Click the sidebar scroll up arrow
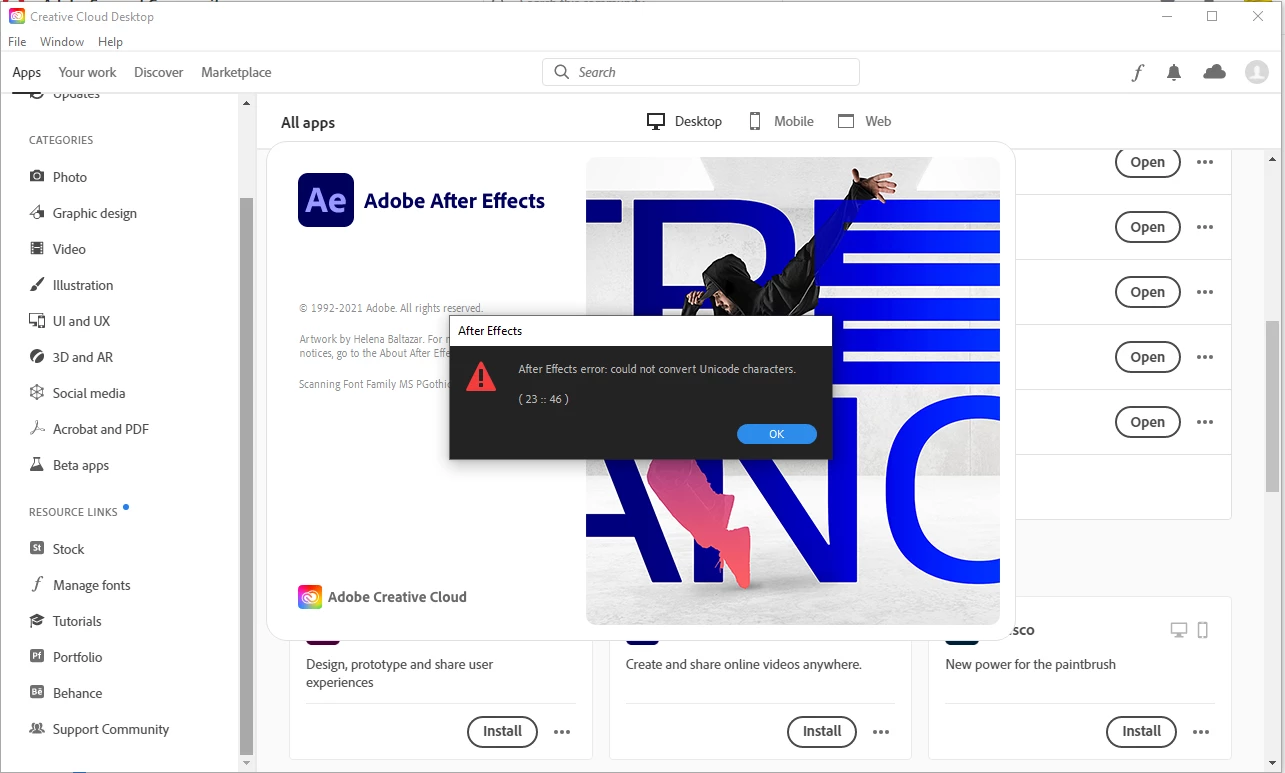This screenshot has height=773, width=1285. [247, 103]
